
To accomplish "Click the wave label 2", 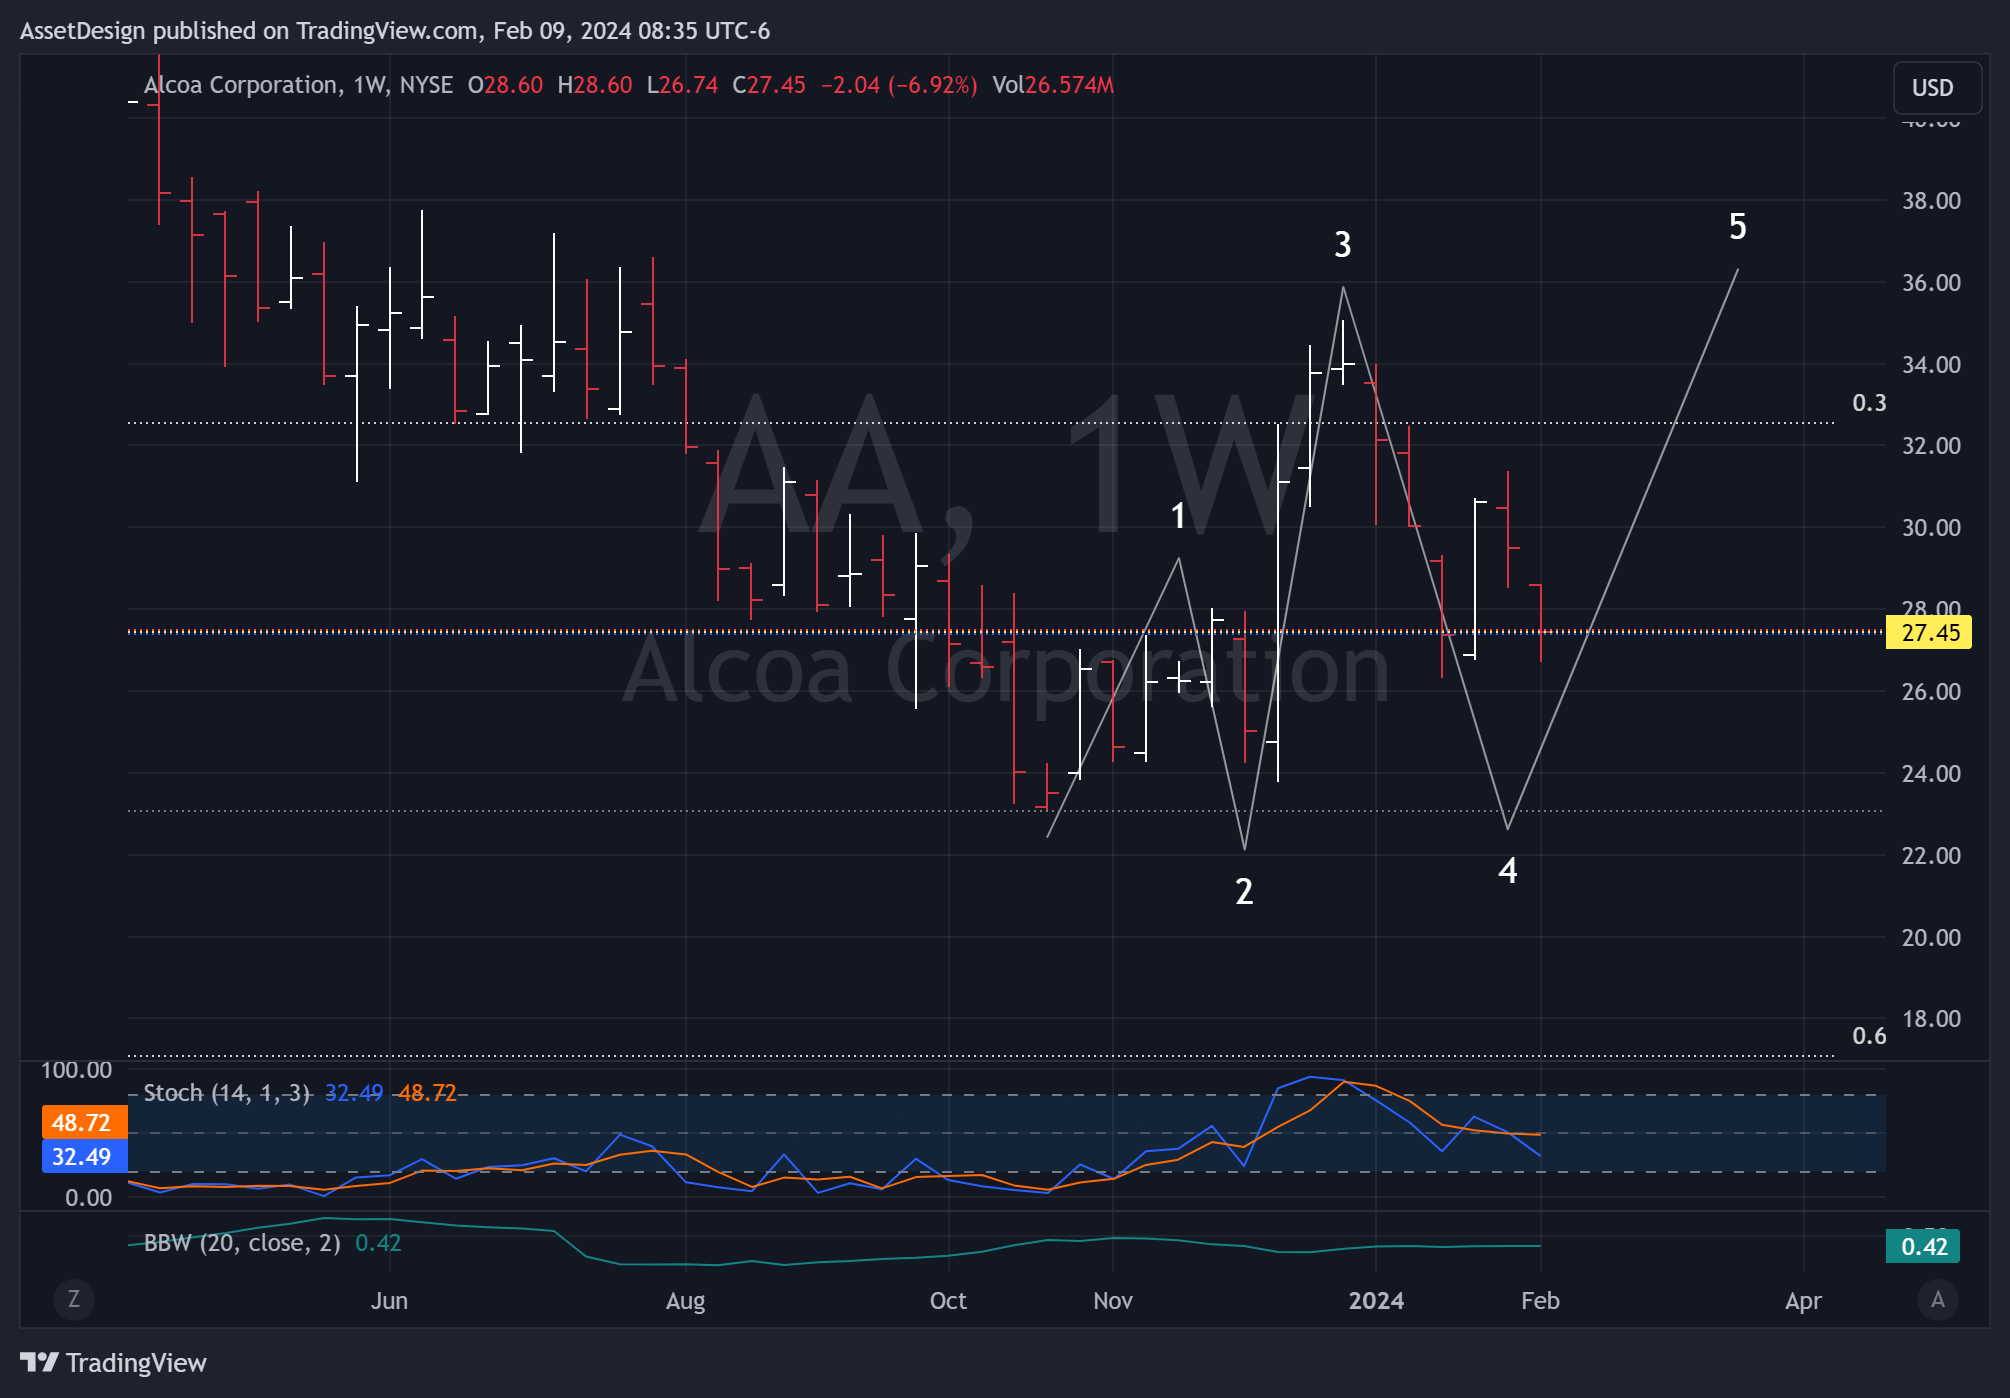I will pyautogui.click(x=1244, y=891).
